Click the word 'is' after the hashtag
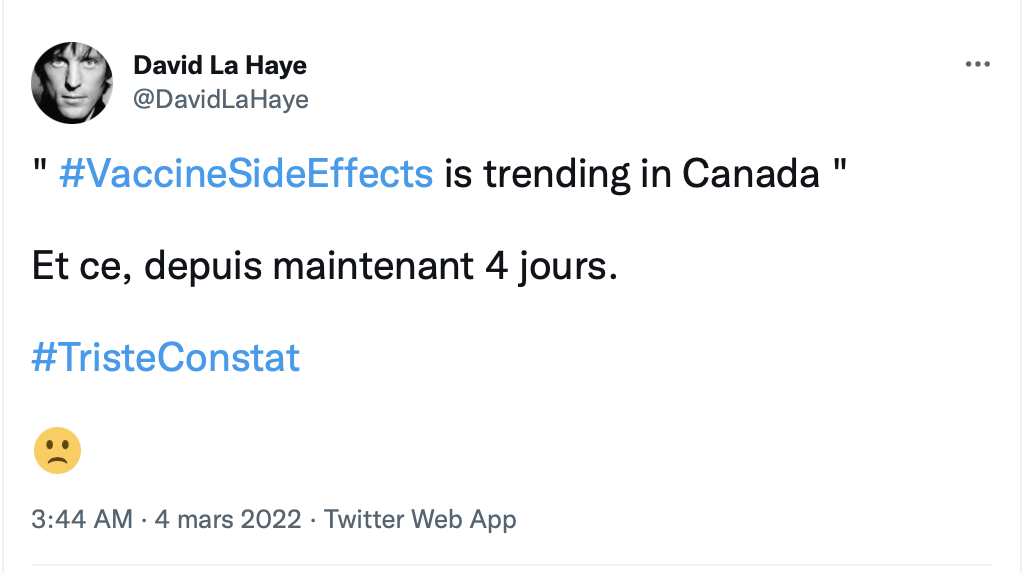 tap(456, 174)
